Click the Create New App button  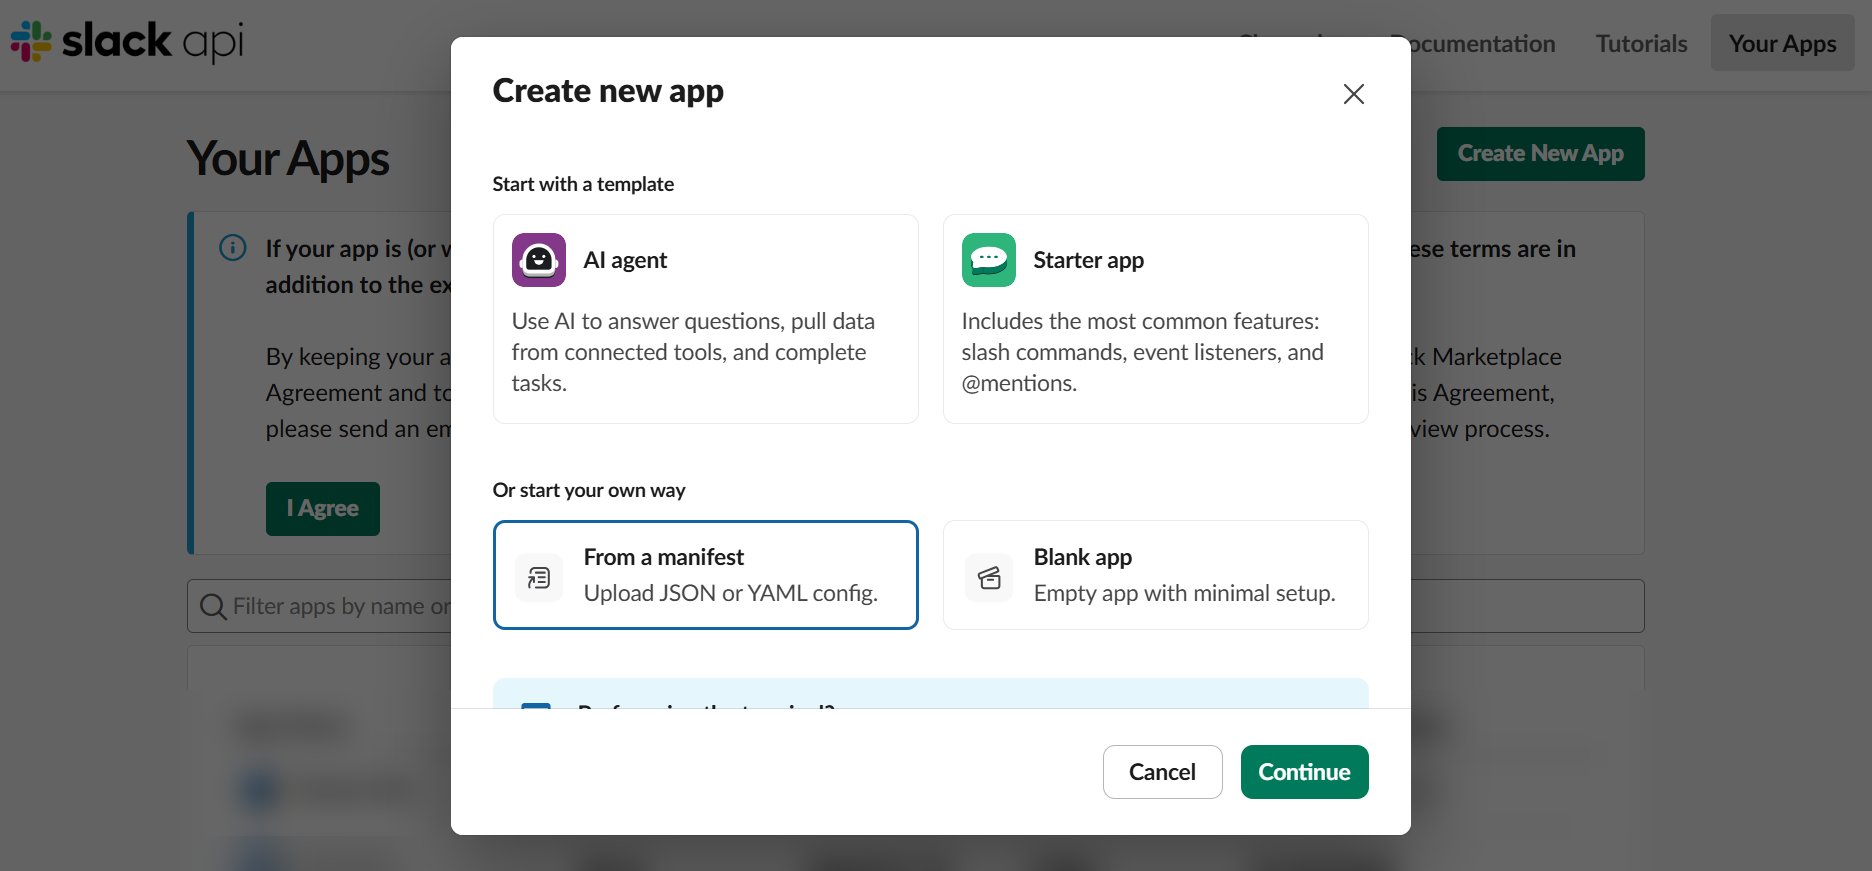(1541, 154)
